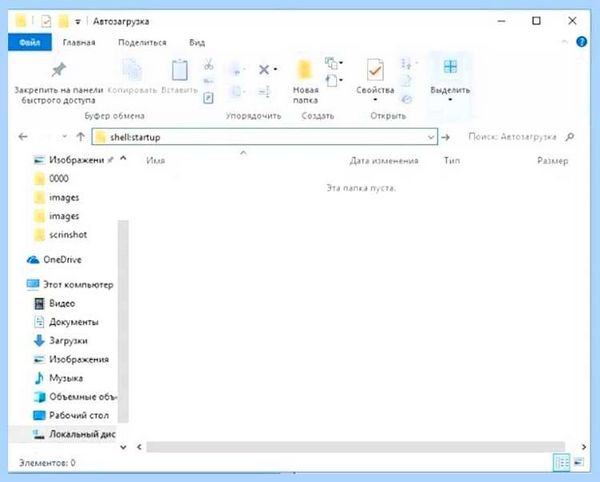The height and width of the screenshot is (482, 600).
Task: Click the Paste shortcut icon
Action: tap(208, 98)
